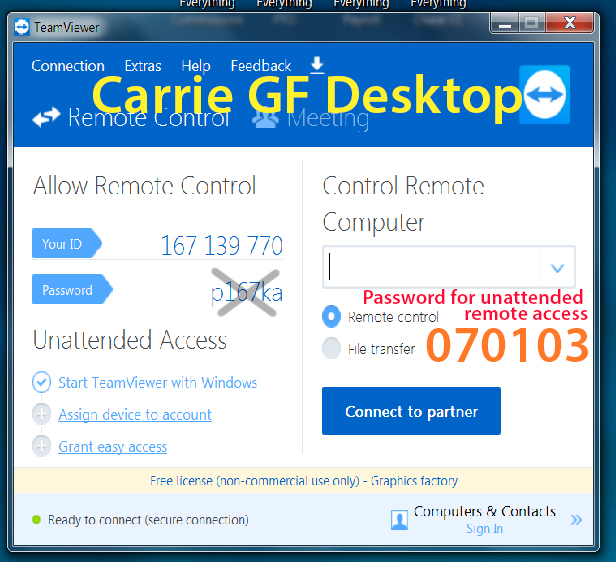Open the Extras menu
This screenshot has width=616, height=562.
coord(143,66)
